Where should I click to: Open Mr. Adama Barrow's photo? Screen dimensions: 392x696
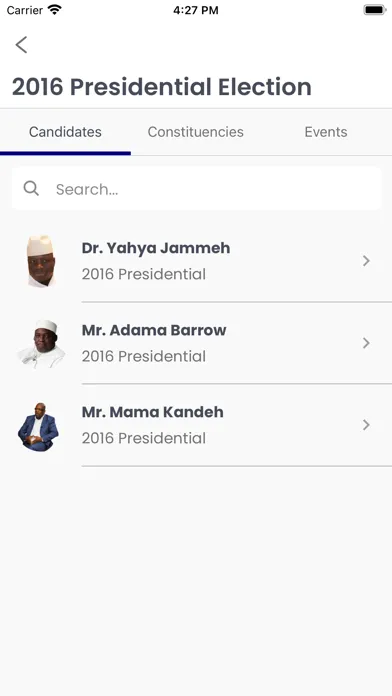coord(41,344)
